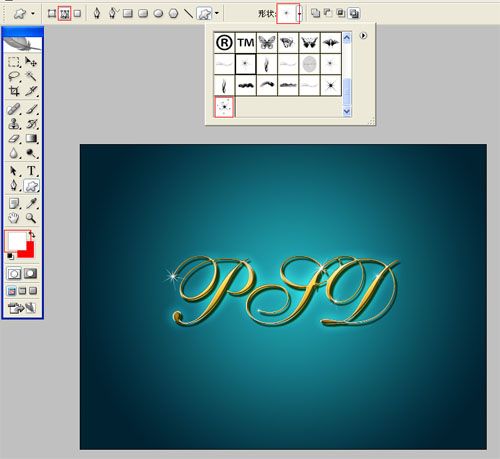Screen dimensions: 500x459
Task: Switch to Full Screen with menu bar
Action: [22, 291]
